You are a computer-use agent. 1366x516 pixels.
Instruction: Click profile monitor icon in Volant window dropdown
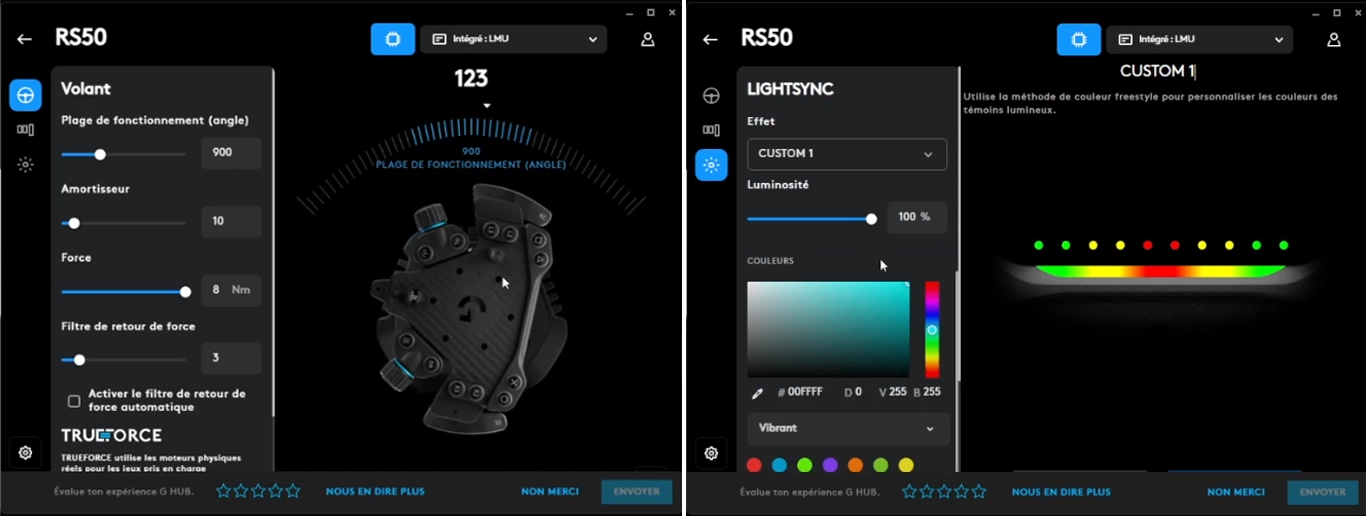coord(439,39)
